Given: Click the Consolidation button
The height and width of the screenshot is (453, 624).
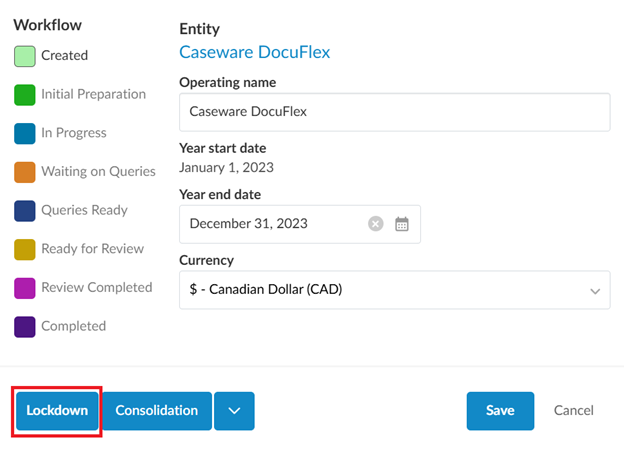Looking at the screenshot, I should coord(157,411).
